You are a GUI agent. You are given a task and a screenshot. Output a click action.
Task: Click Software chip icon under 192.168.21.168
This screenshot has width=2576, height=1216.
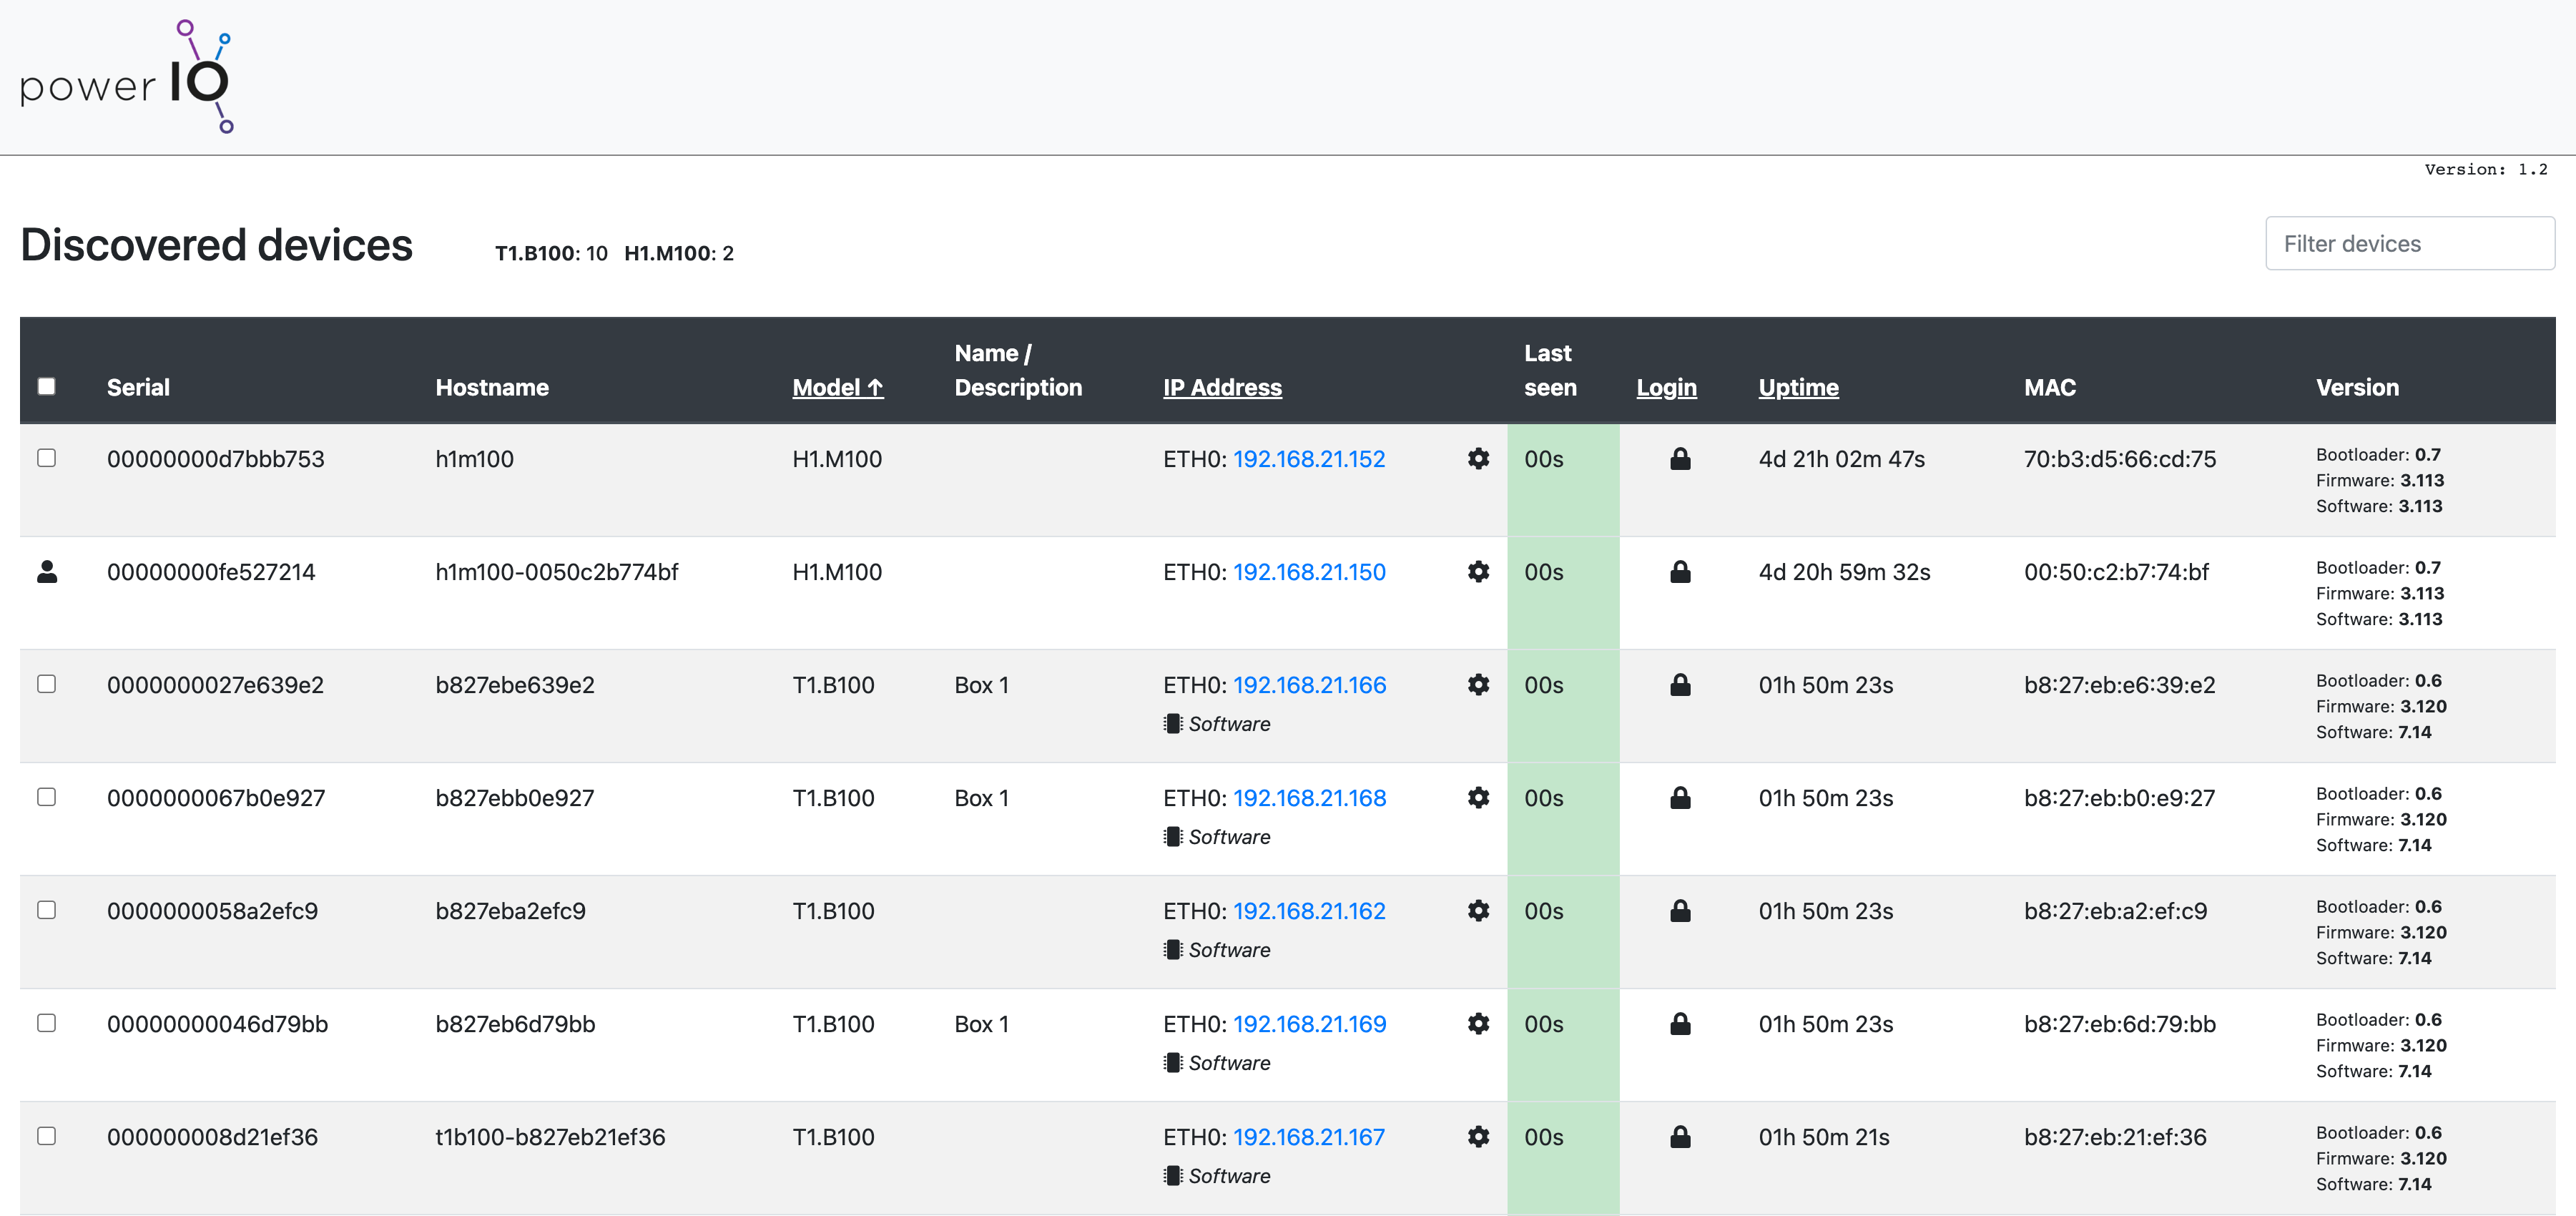[x=1173, y=837]
